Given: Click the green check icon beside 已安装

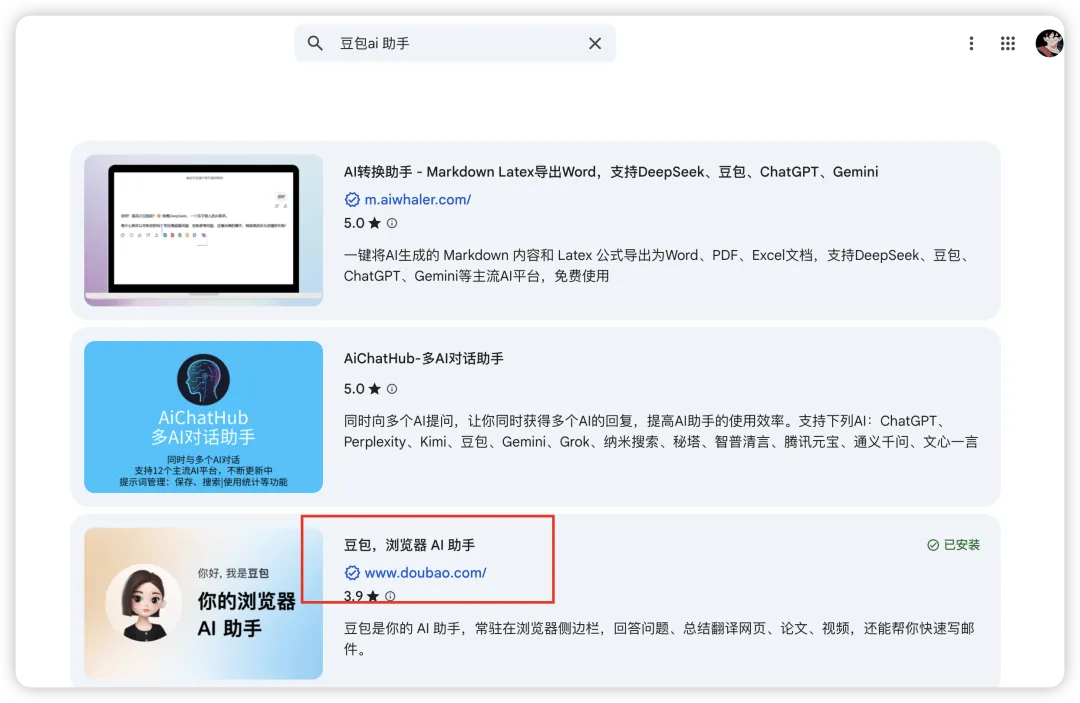Looking at the screenshot, I should 933,545.
